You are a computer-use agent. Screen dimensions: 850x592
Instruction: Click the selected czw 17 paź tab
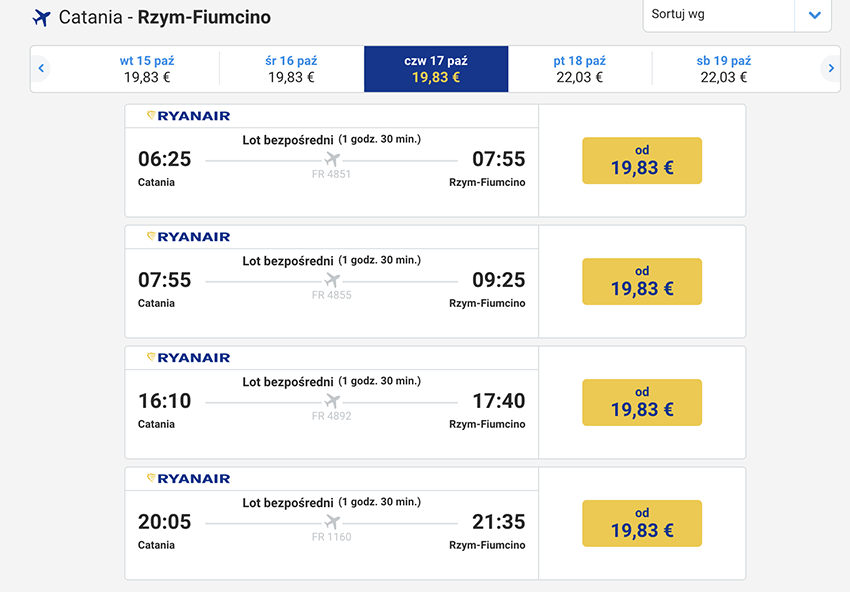pos(436,69)
